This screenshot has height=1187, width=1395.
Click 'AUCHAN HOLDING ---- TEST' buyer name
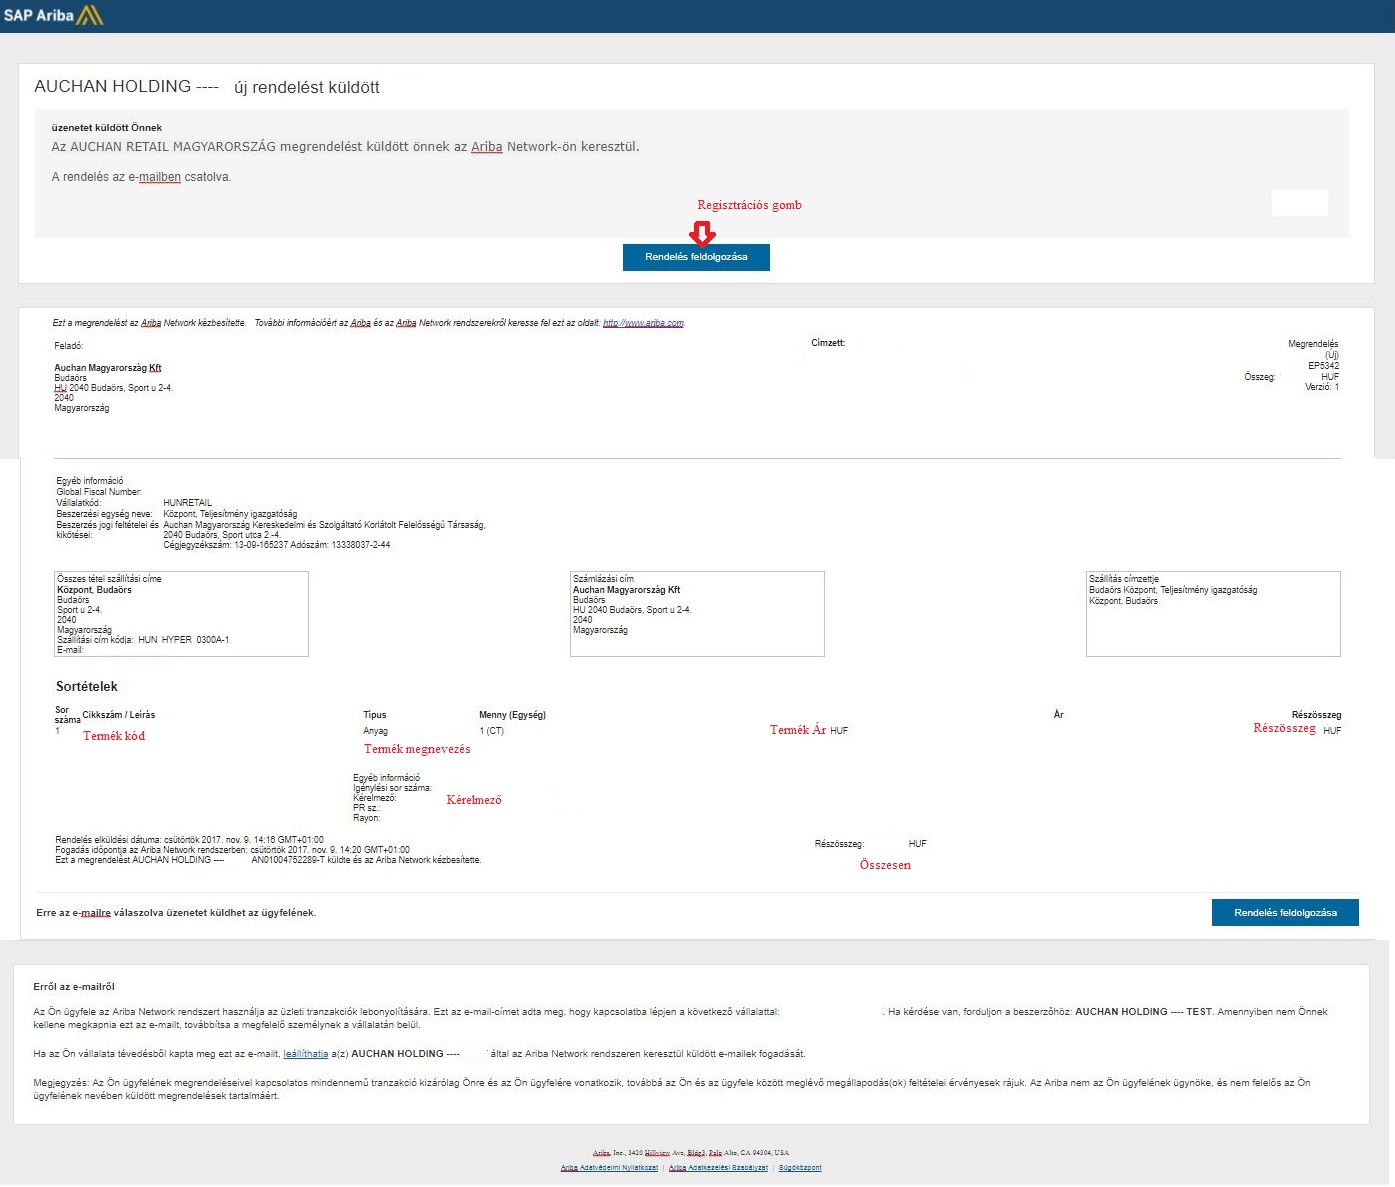click(x=1143, y=1012)
